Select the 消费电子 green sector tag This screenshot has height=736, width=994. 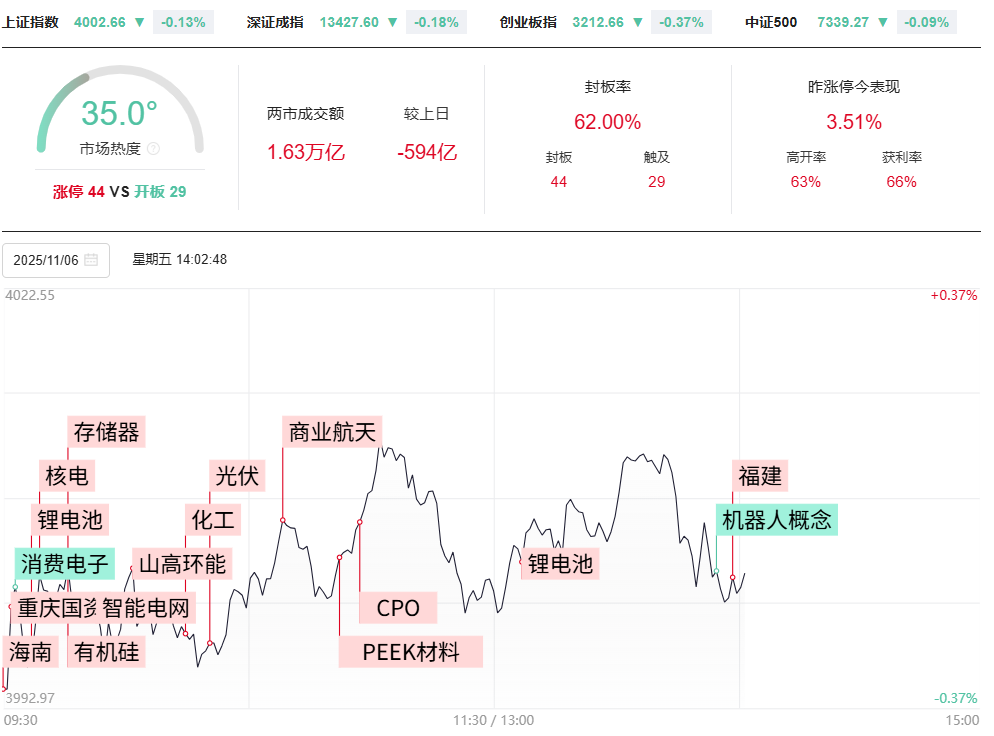pyautogui.click(x=65, y=564)
